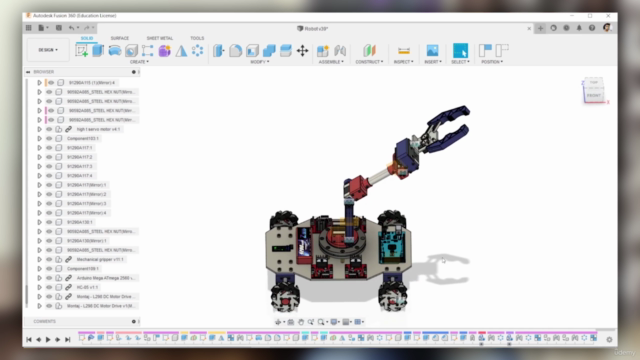Open the Assemble dropdown menu
Viewport: 640px width, 360px height.
click(x=331, y=62)
